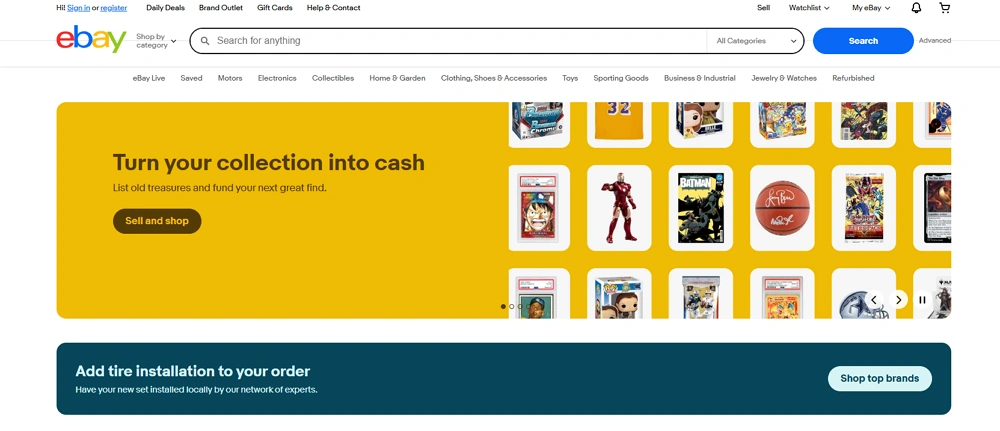This screenshot has height=431, width=1000.
Task: Pause the banner carousel
Action: click(x=922, y=299)
